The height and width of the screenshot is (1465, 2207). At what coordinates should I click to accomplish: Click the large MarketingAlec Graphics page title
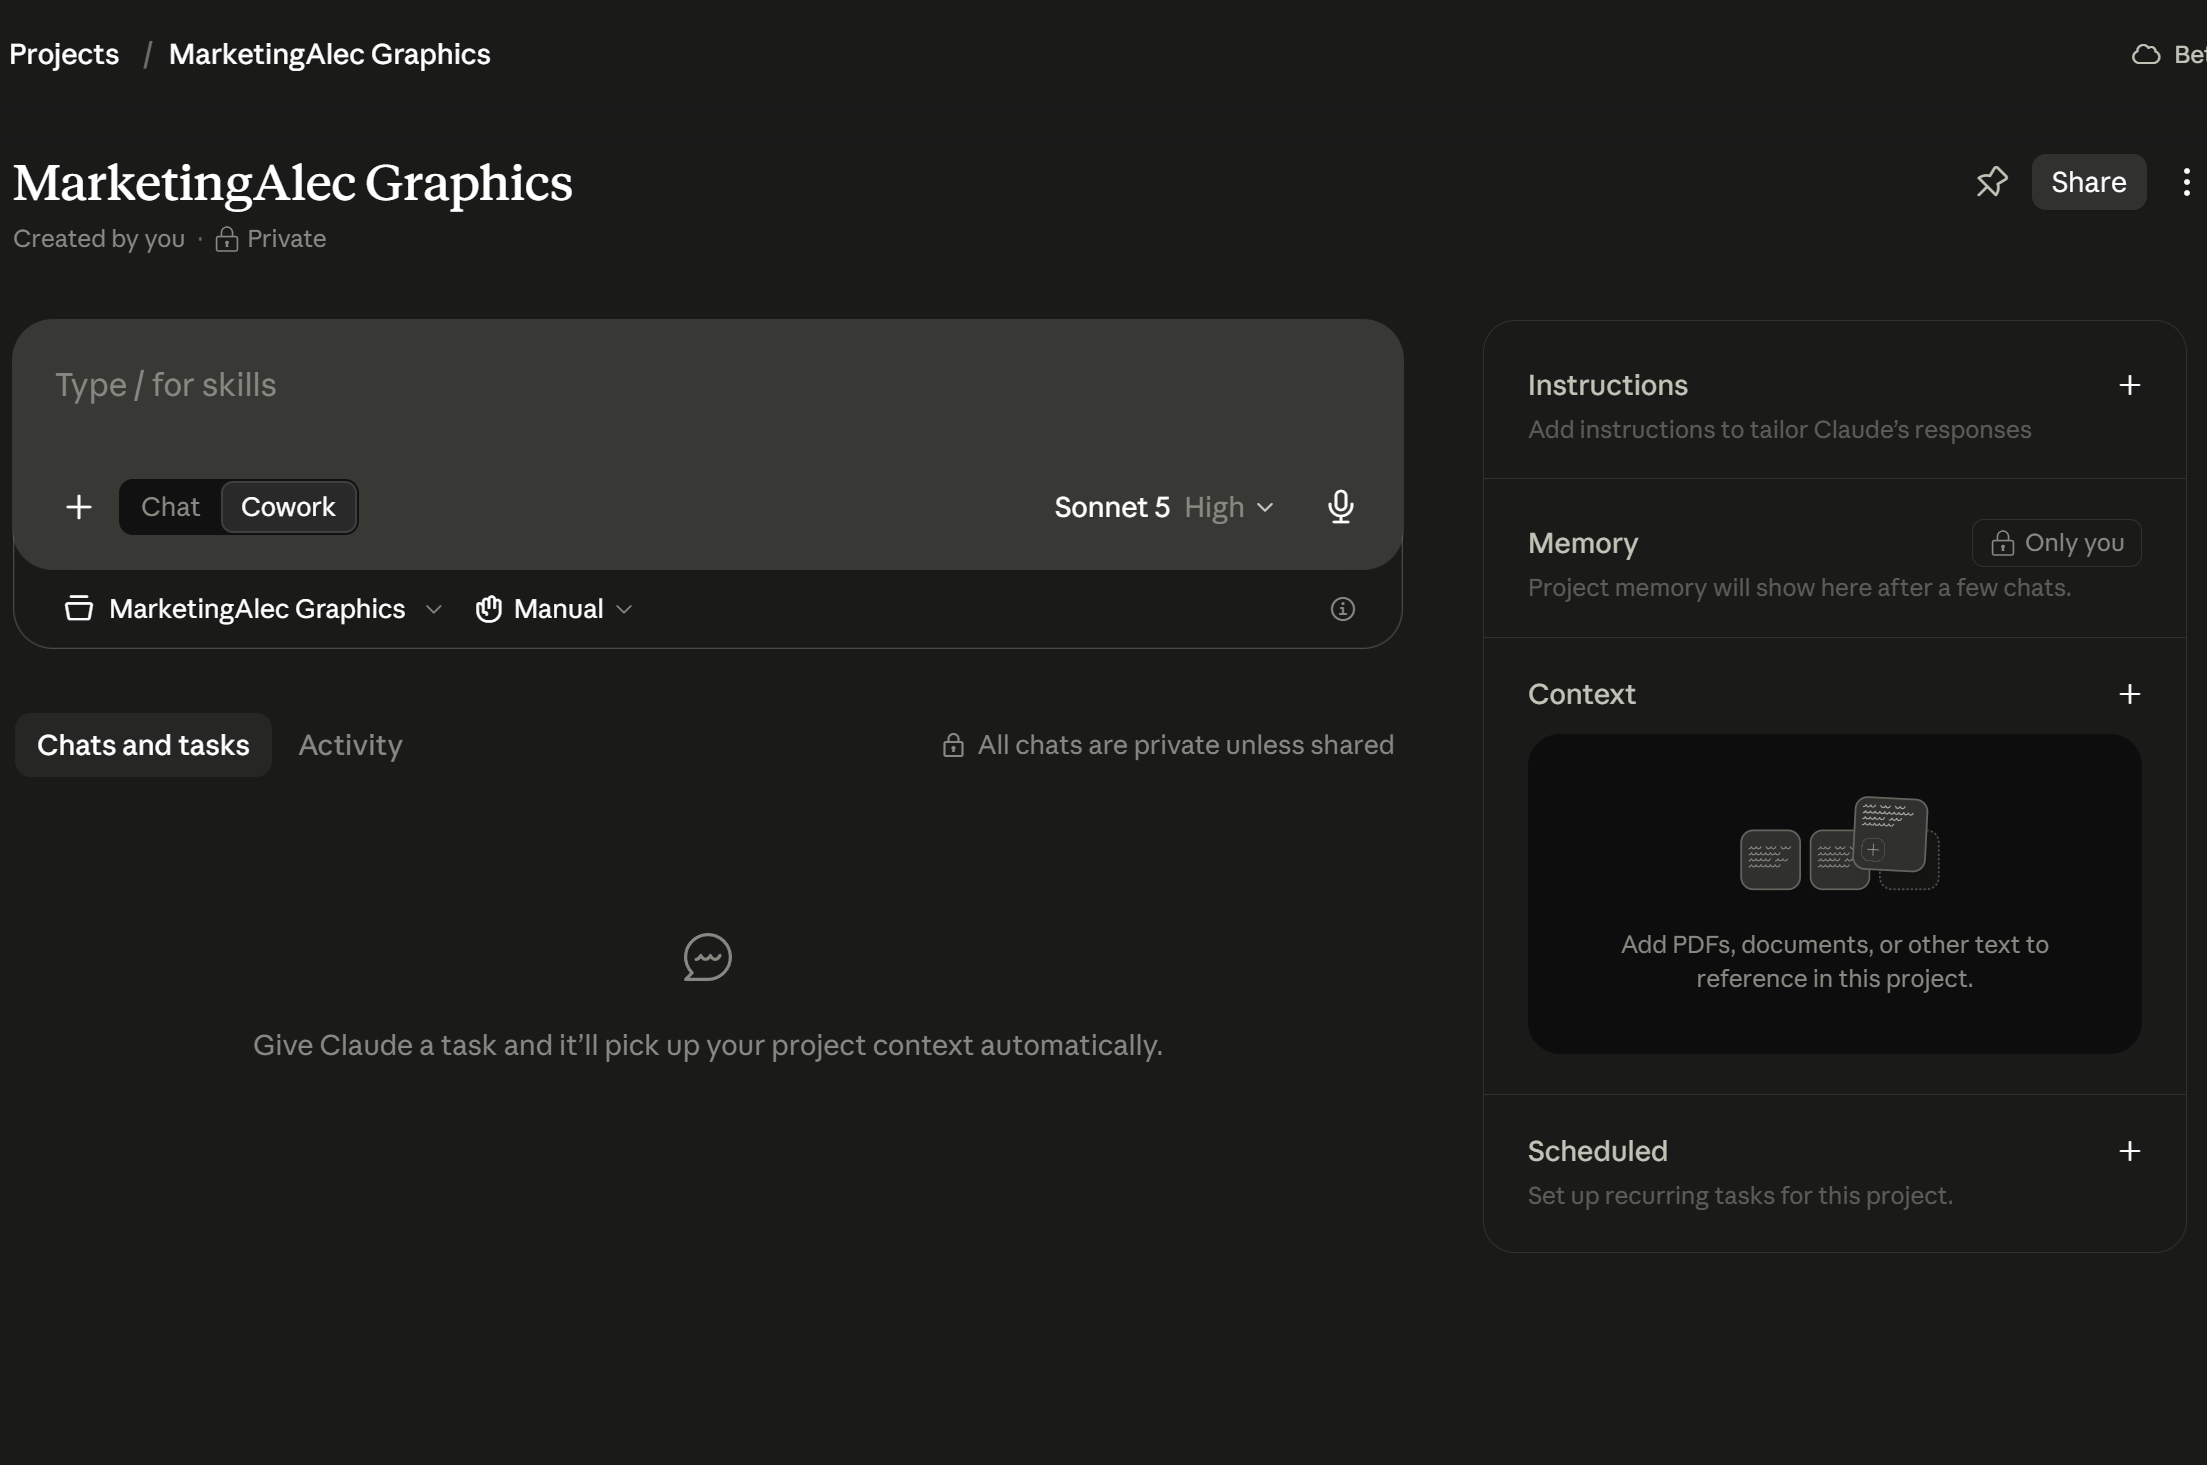(x=292, y=183)
